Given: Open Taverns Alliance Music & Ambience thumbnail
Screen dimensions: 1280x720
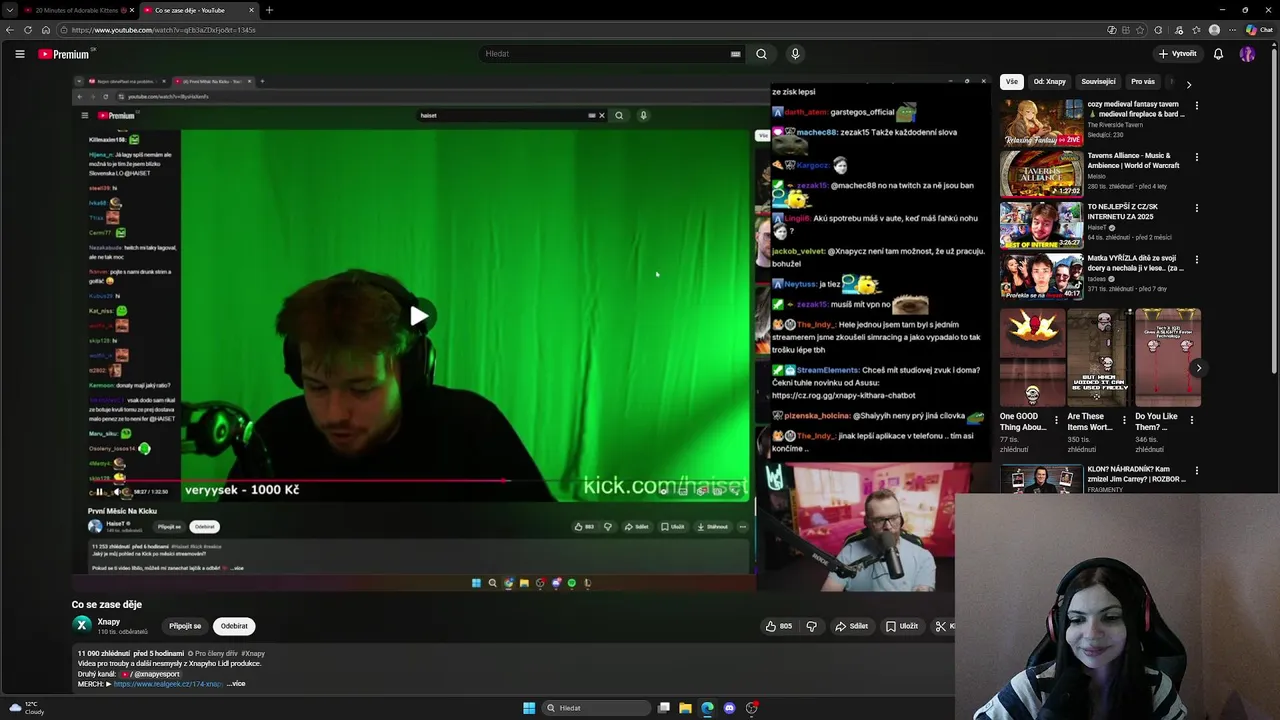Looking at the screenshot, I should (x=1041, y=174).
